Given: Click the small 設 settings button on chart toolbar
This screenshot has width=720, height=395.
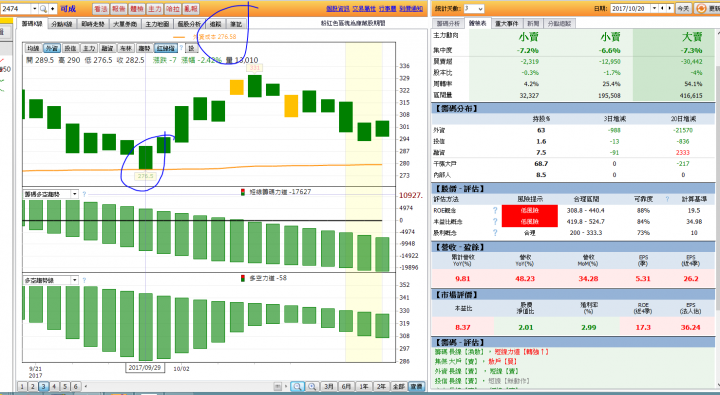Looking at the screenshot, I should click(x=191, y=48).
